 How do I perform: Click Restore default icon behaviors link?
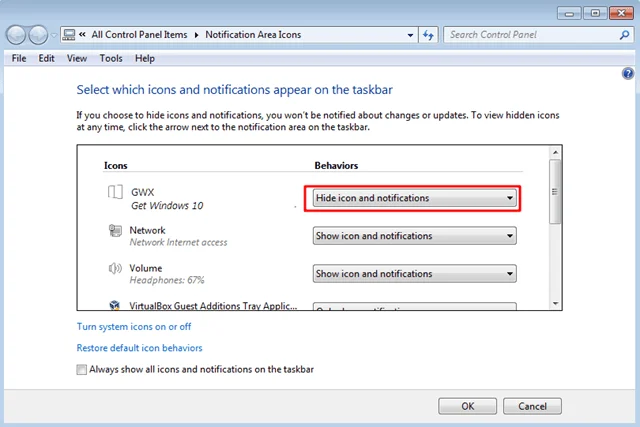(x=140, y=348)
